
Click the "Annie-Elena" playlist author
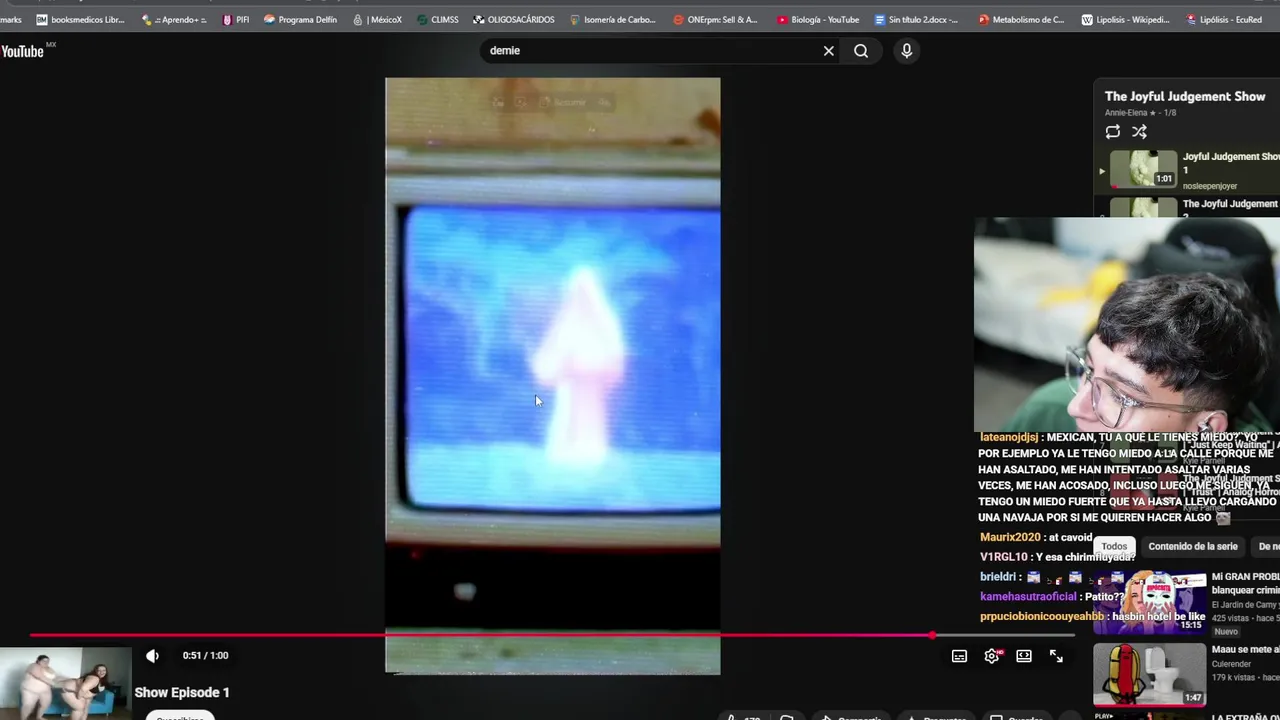coord(1130,113)
